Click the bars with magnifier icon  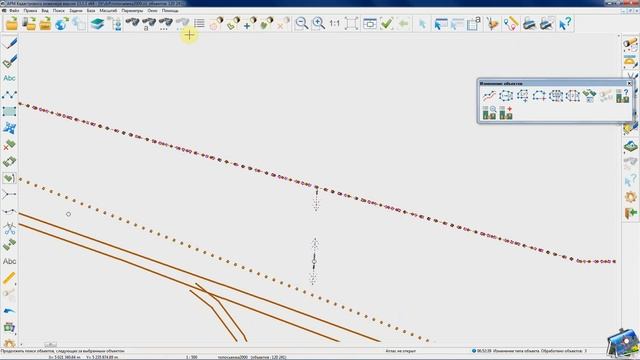(489, 113)
